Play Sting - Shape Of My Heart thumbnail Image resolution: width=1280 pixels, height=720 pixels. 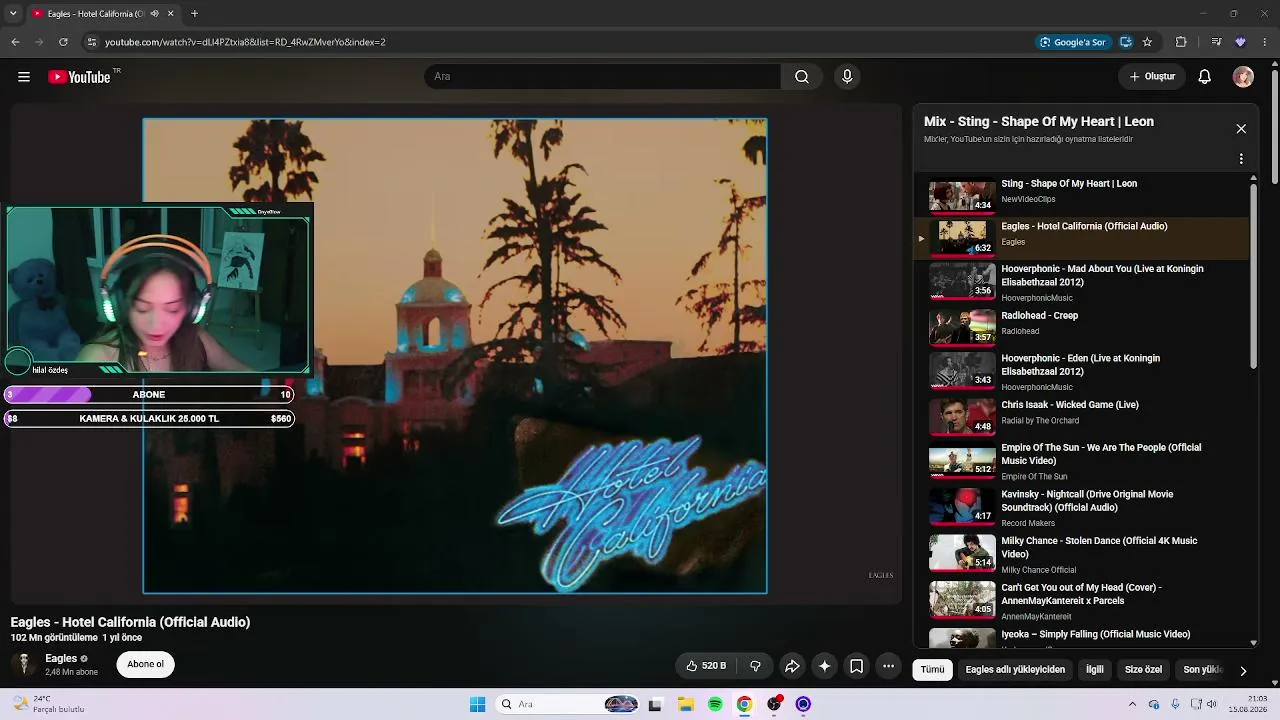tap(962, 196)
